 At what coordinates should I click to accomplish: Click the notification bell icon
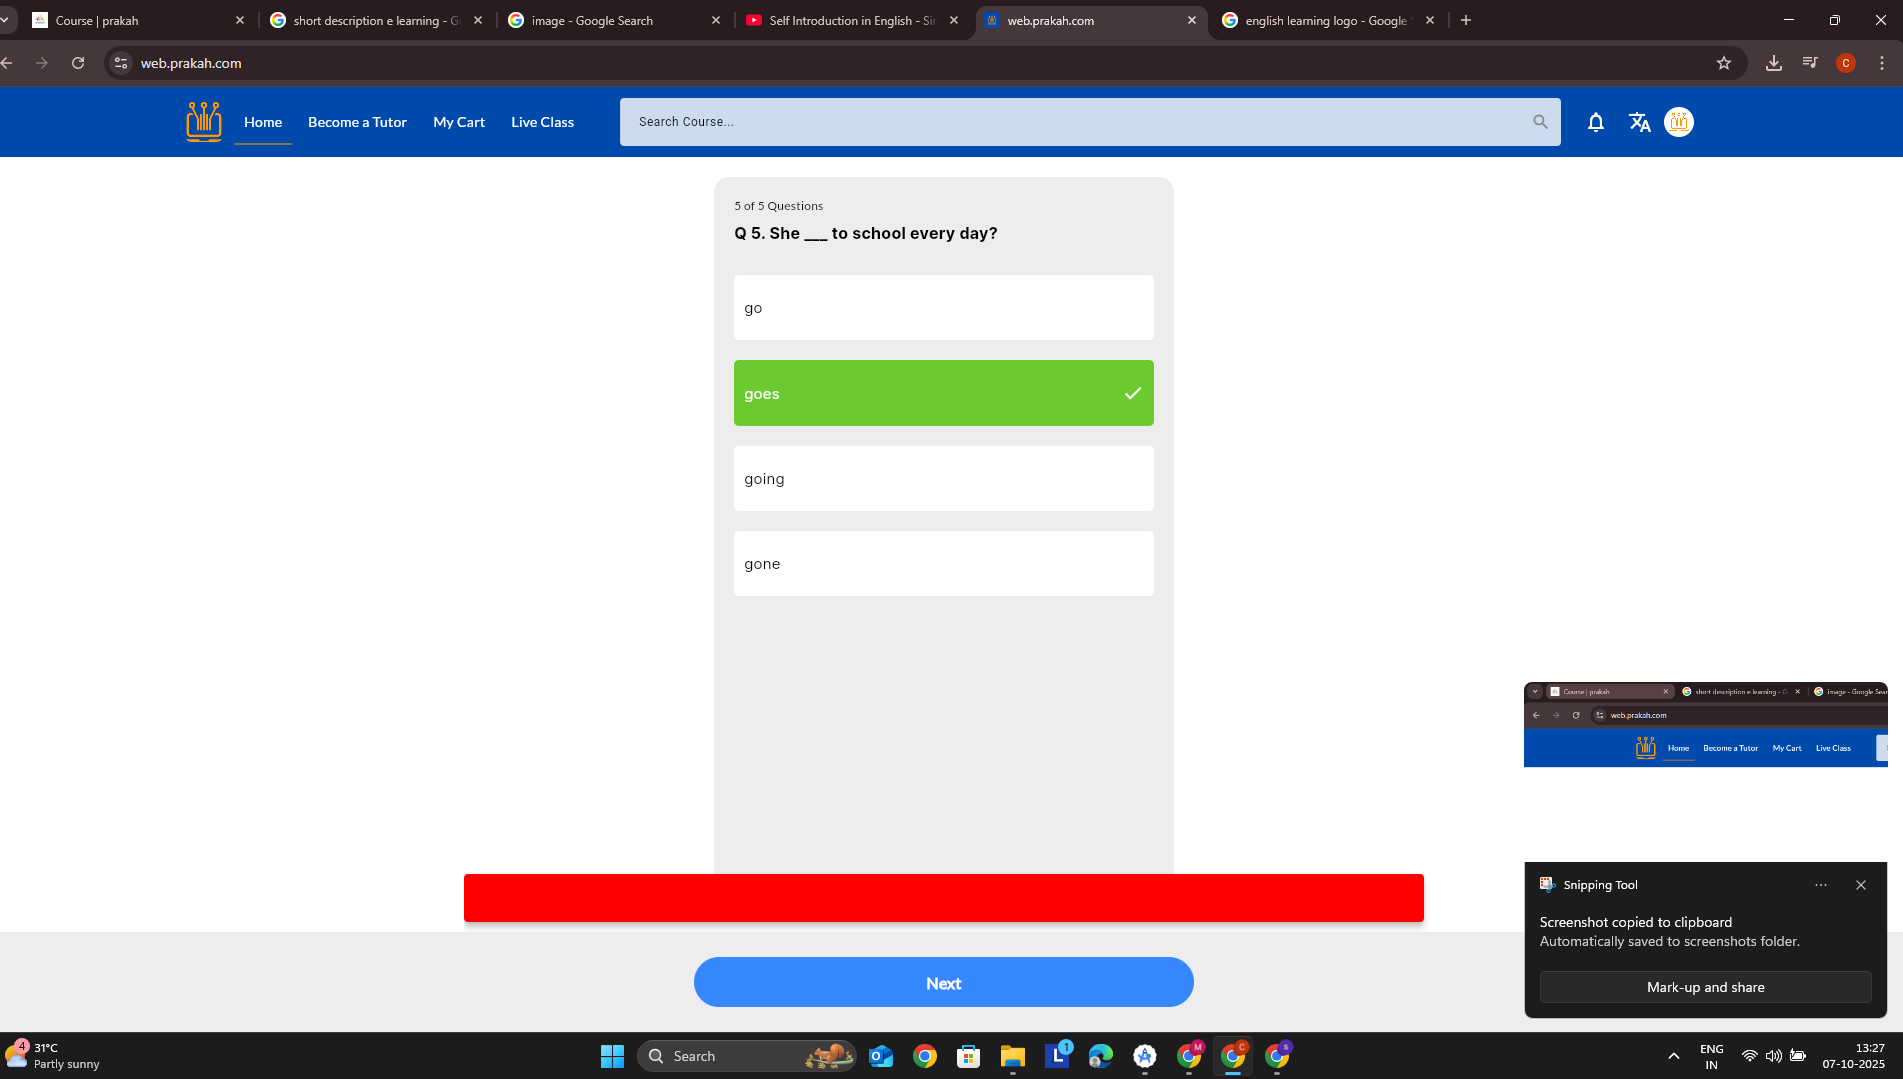(x=1595, y=122)
